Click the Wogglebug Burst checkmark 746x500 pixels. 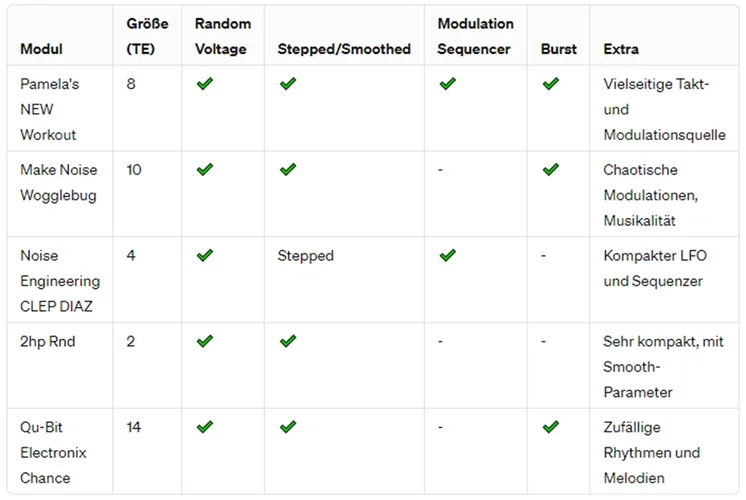click(550, 170)
